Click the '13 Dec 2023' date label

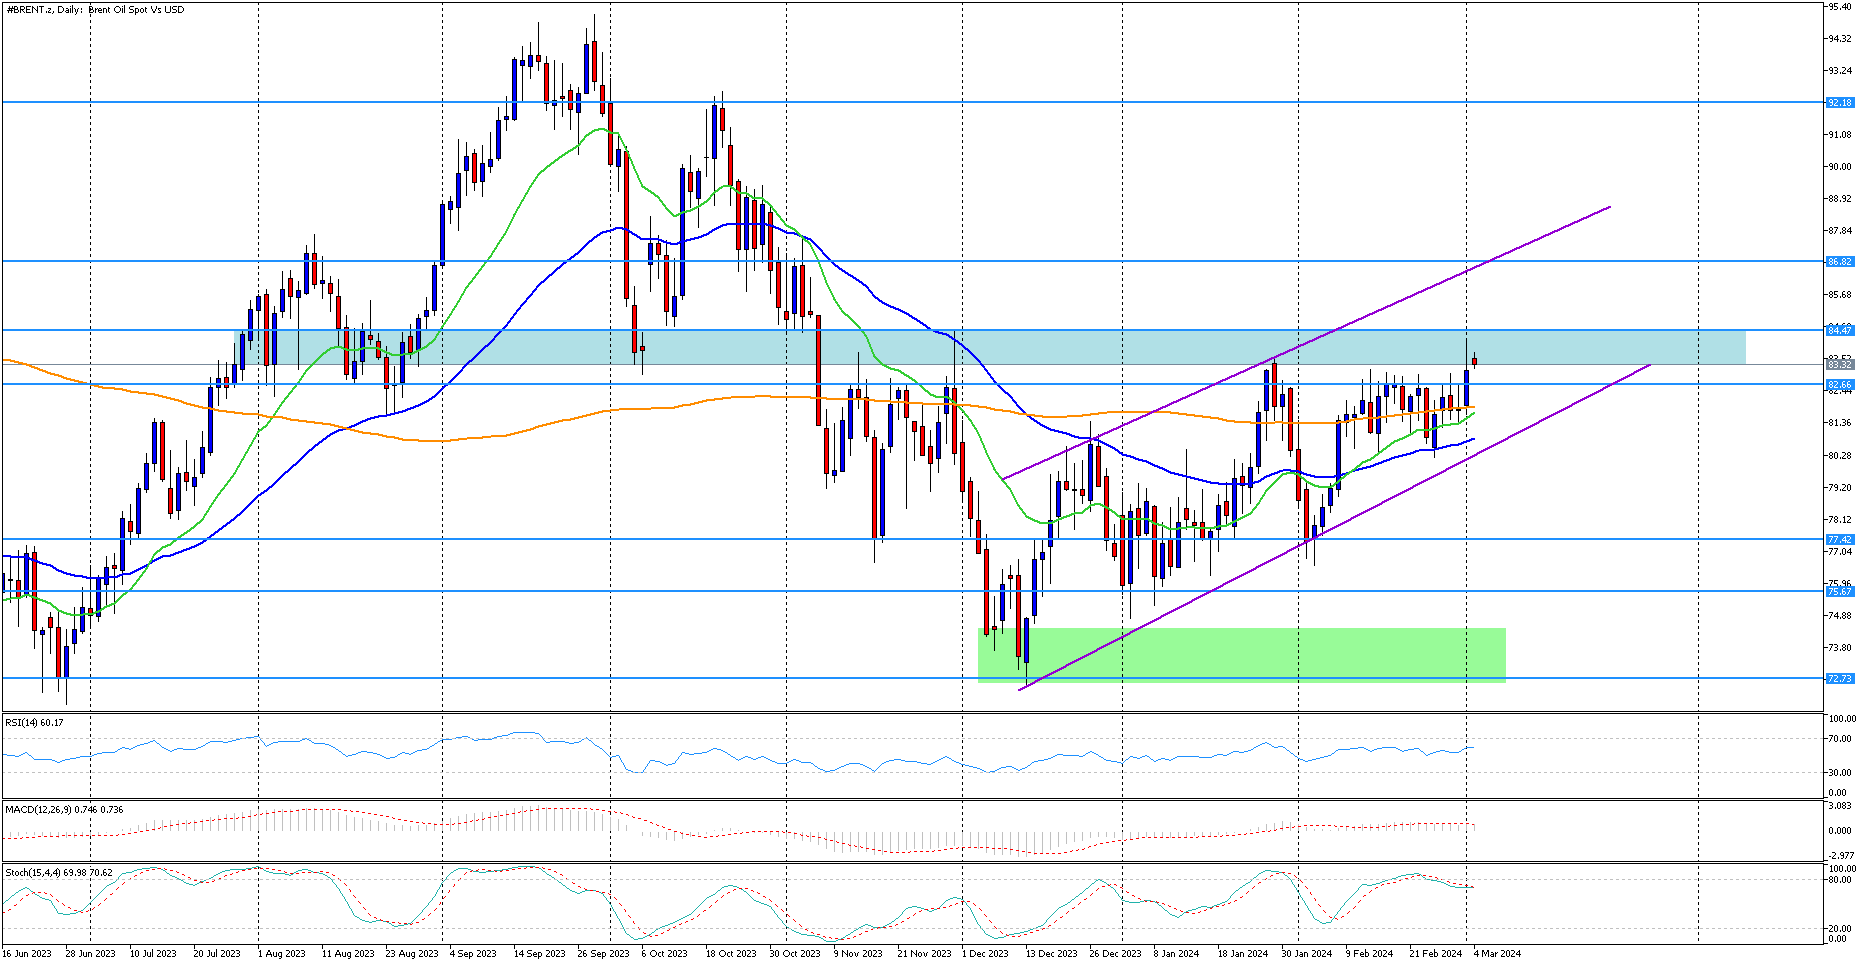1052,954
